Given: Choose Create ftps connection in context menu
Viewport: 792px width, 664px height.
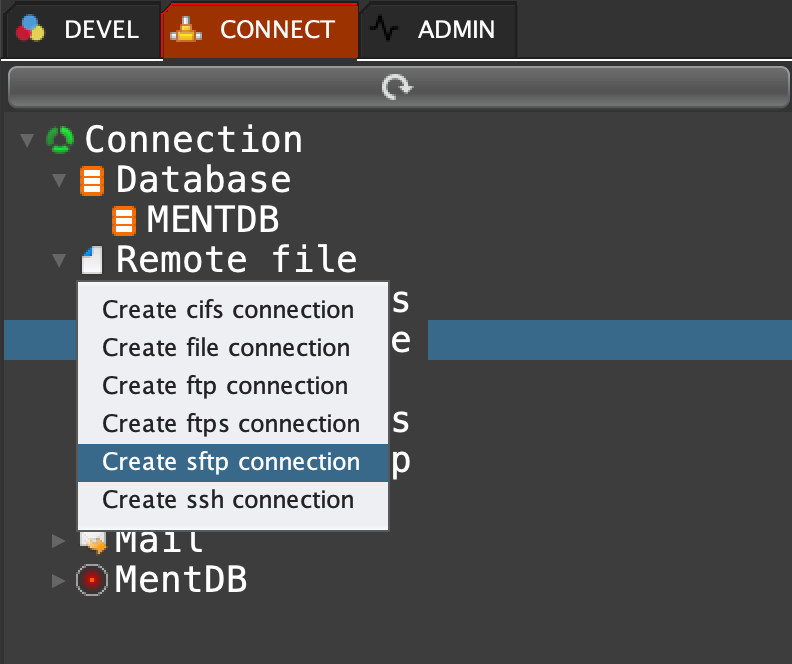Looking at the screenshot, I should coord(231,424).
